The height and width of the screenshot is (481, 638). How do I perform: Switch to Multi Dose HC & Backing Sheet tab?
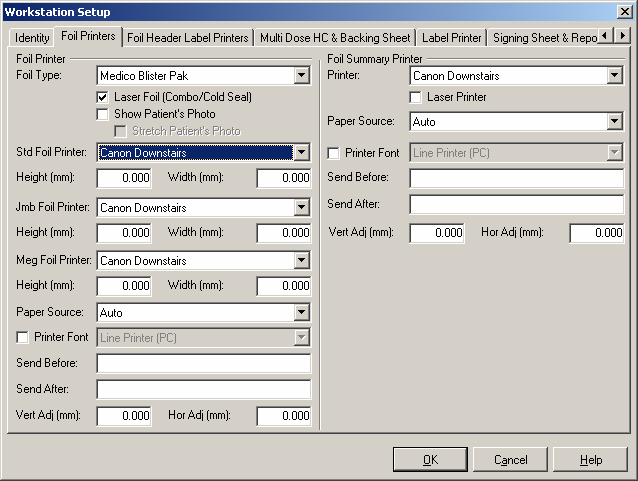(334, 38)
